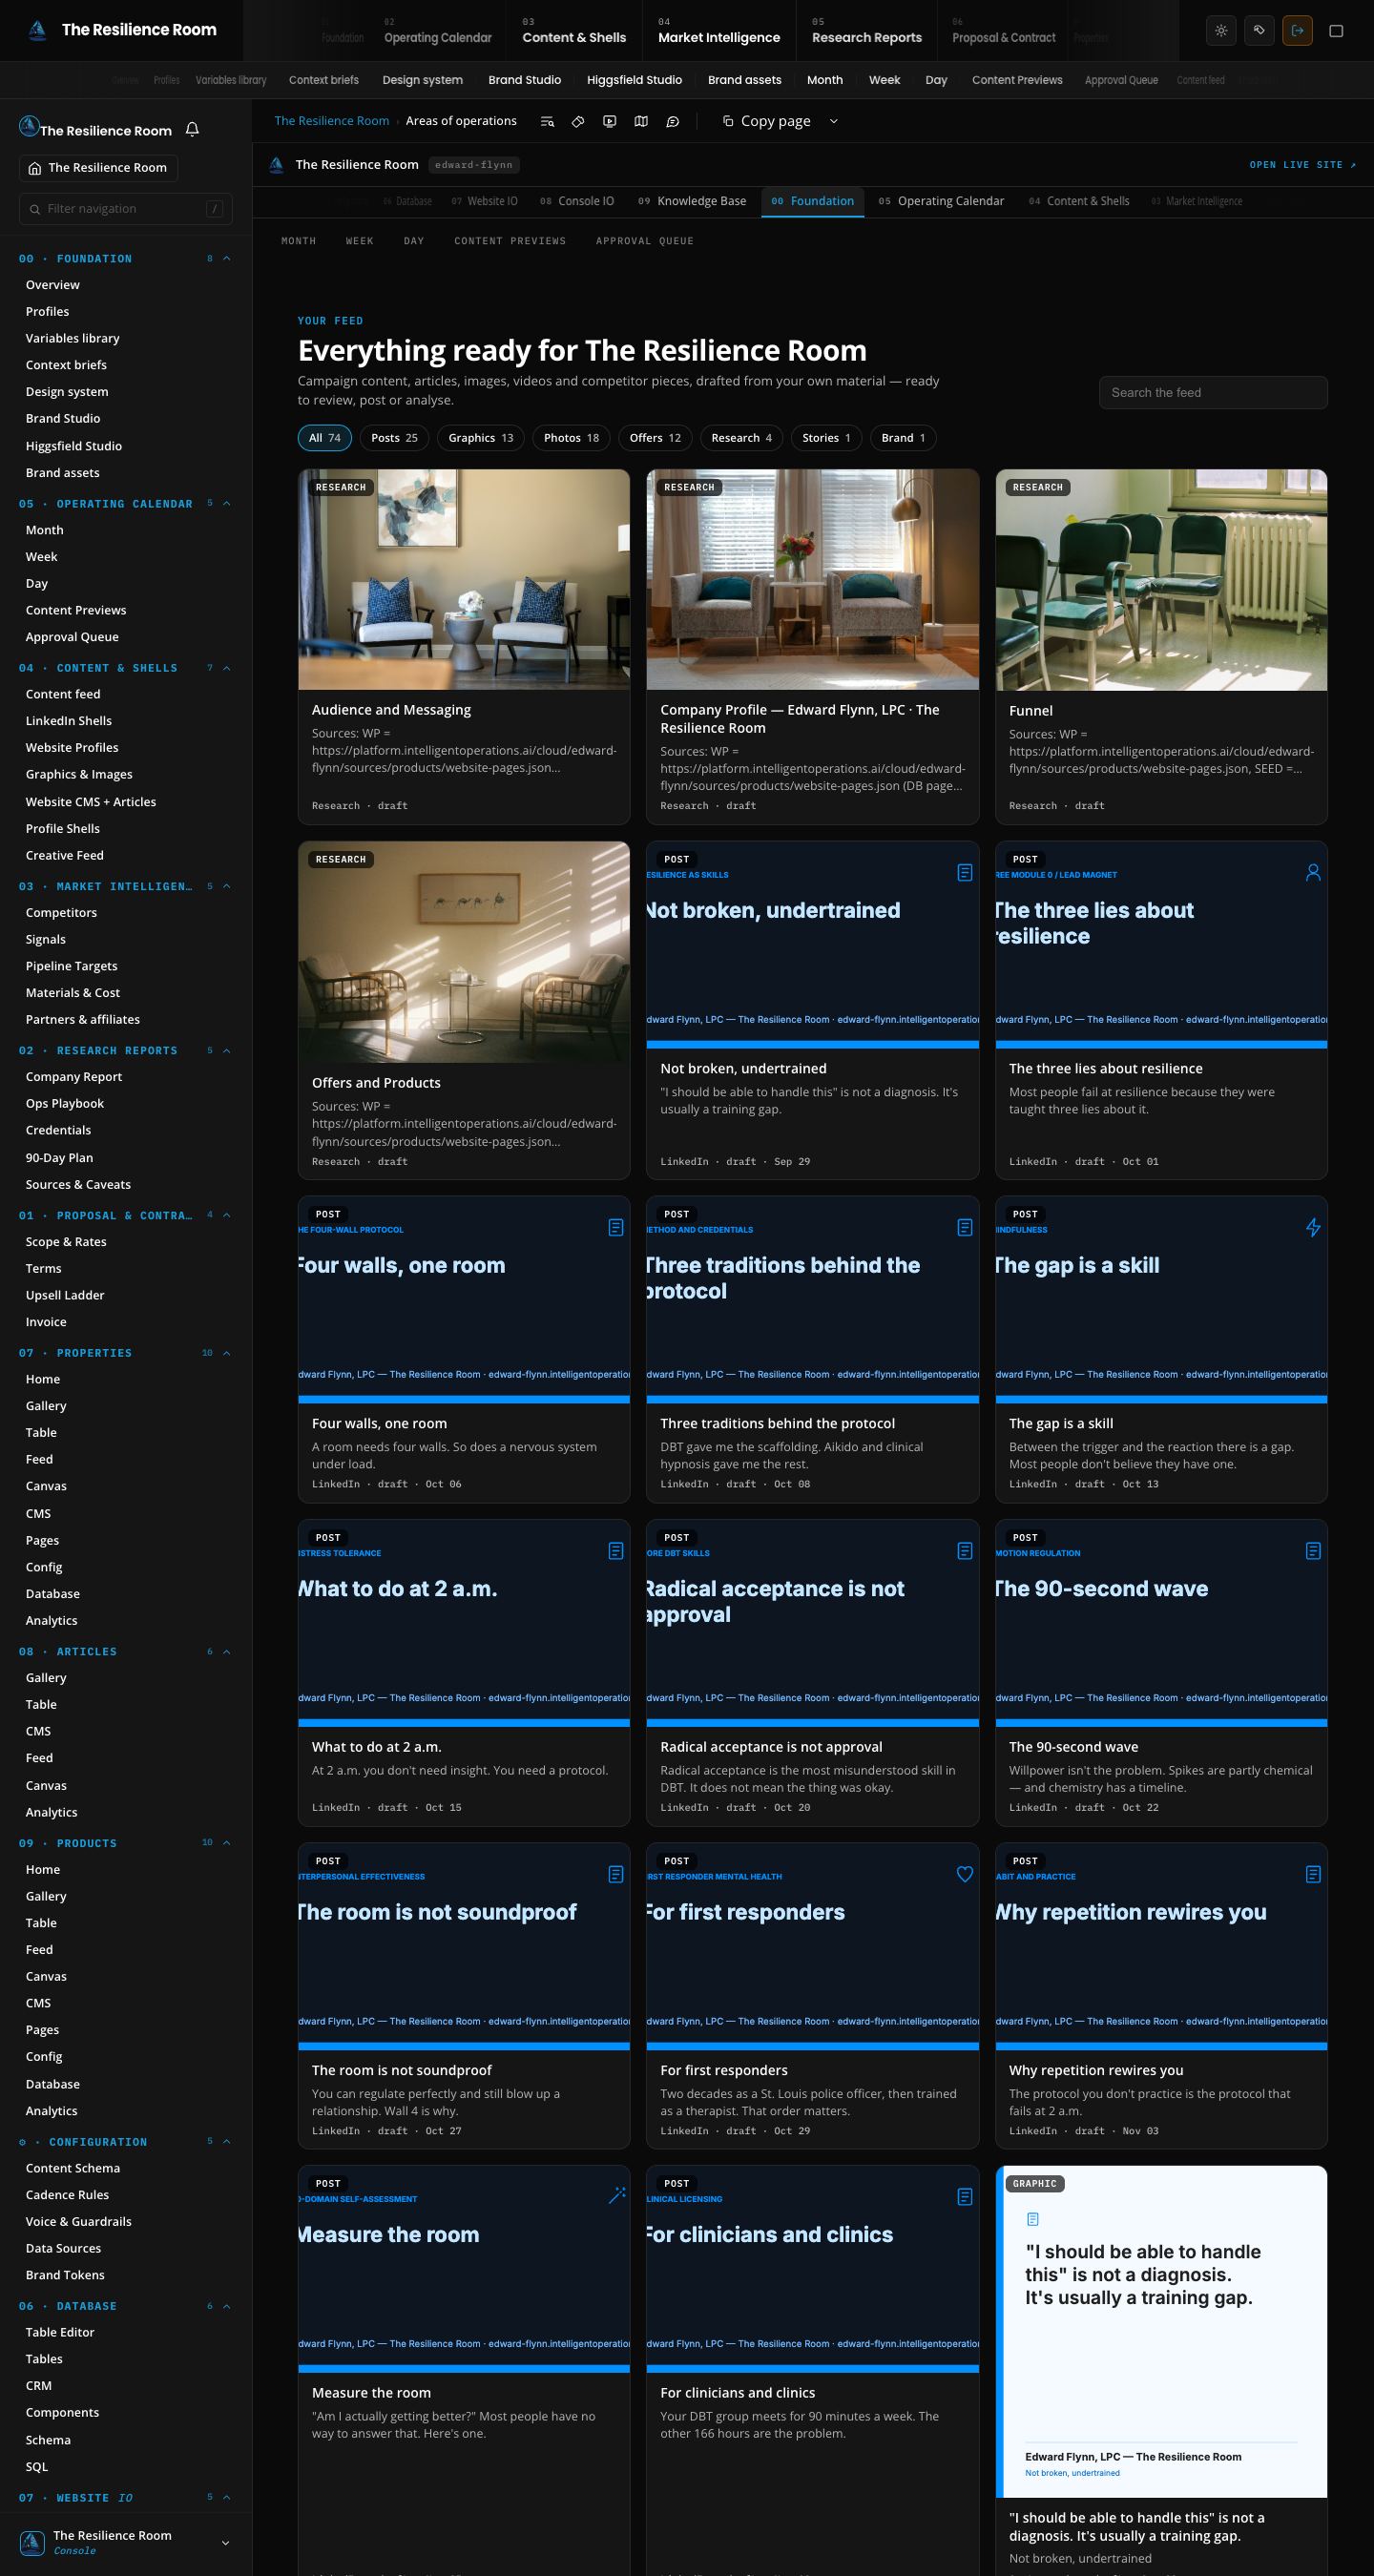Screen dimensions: 1374x2576
Task: Click document icon on The 90-second wave card
Action: click(x=1313, y=1551)
